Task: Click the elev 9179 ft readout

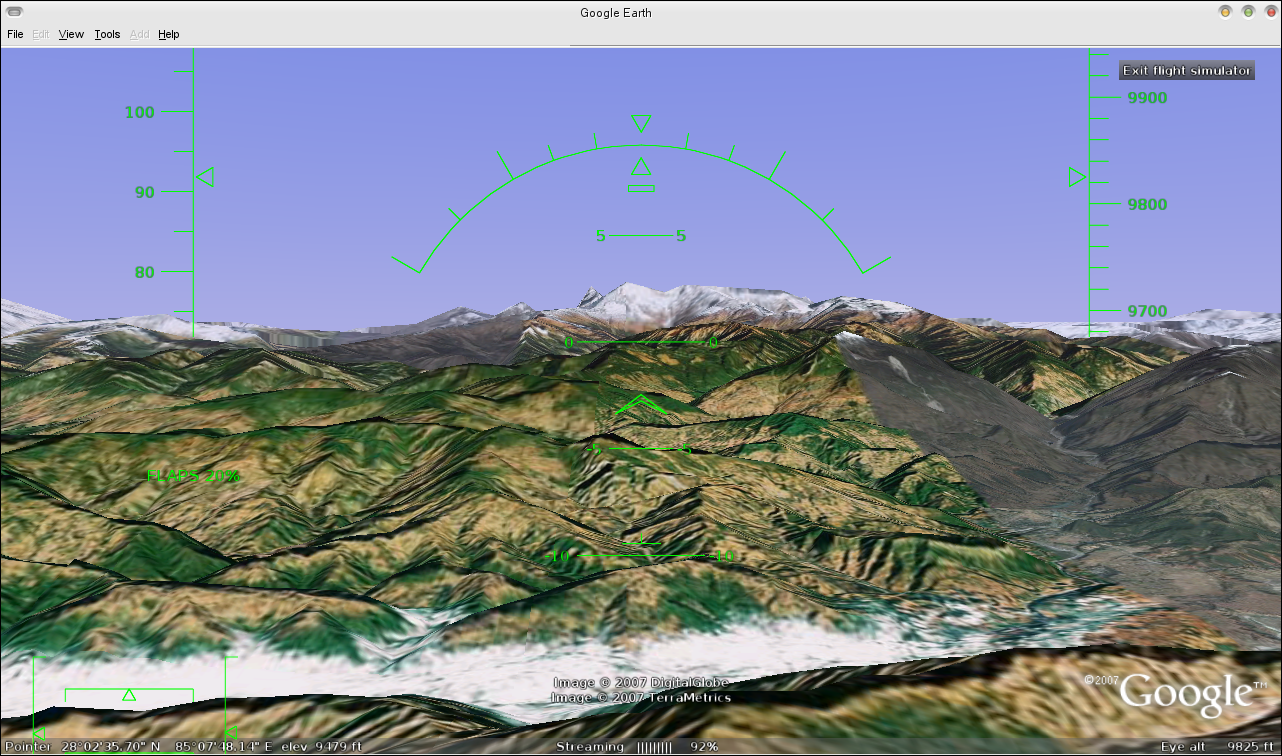Action: pos(320,747)
